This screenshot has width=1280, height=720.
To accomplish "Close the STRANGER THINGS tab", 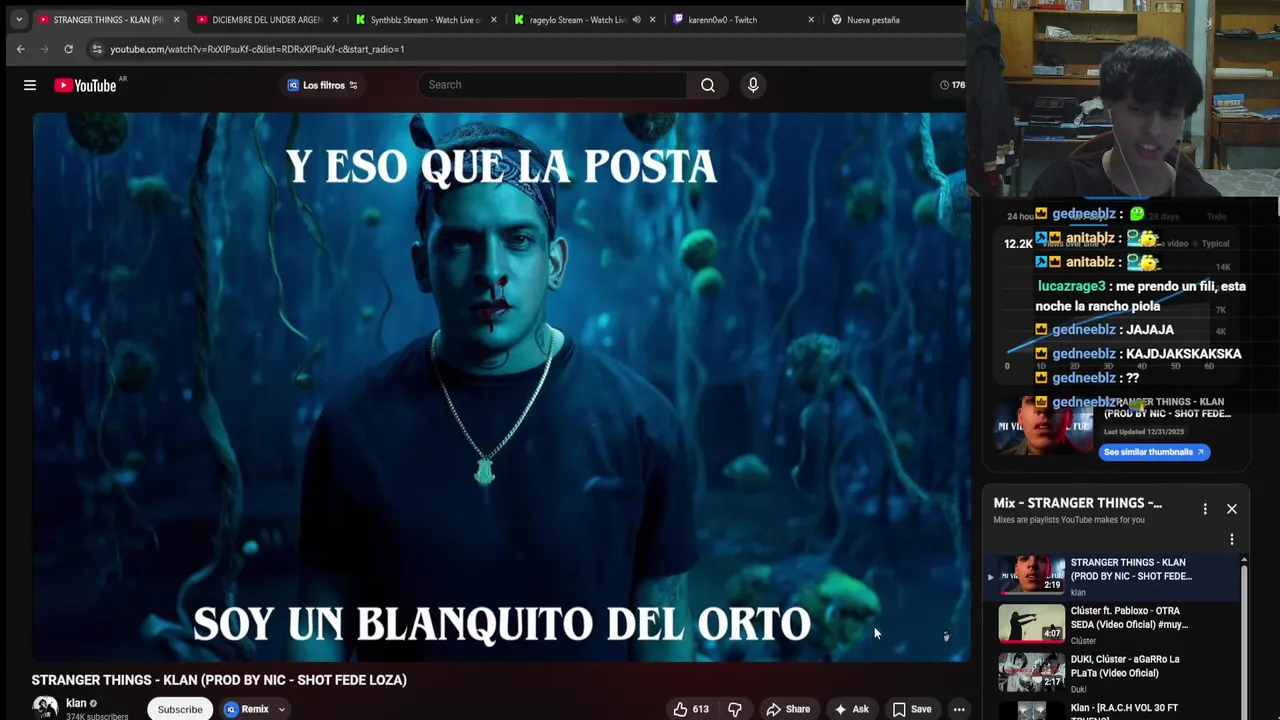I will click(x=176, y=20).
